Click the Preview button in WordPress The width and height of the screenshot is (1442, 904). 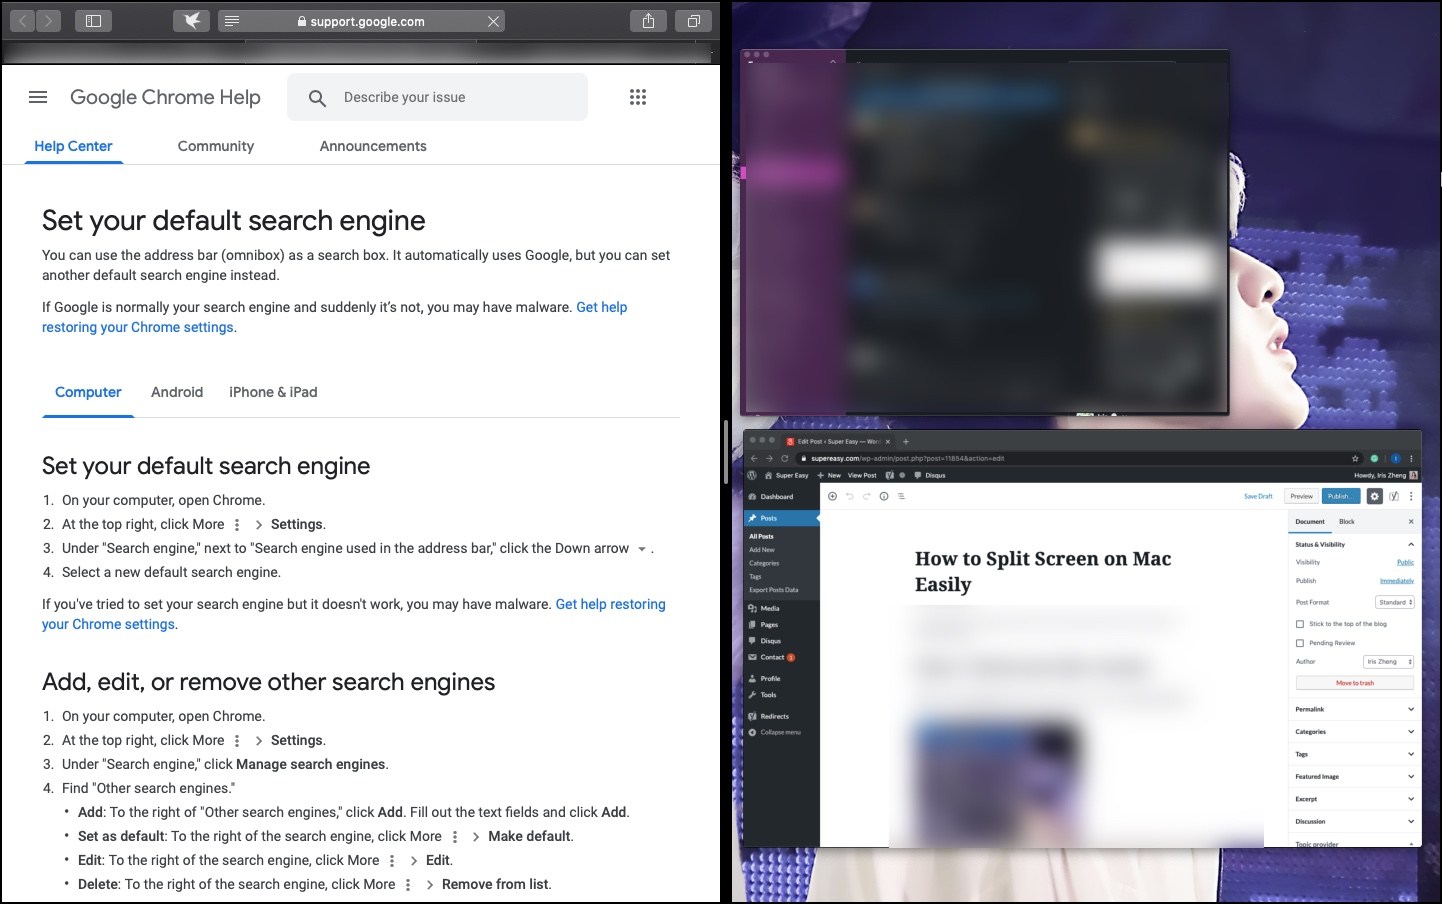pyautogui.click(x=1302, y=496)
